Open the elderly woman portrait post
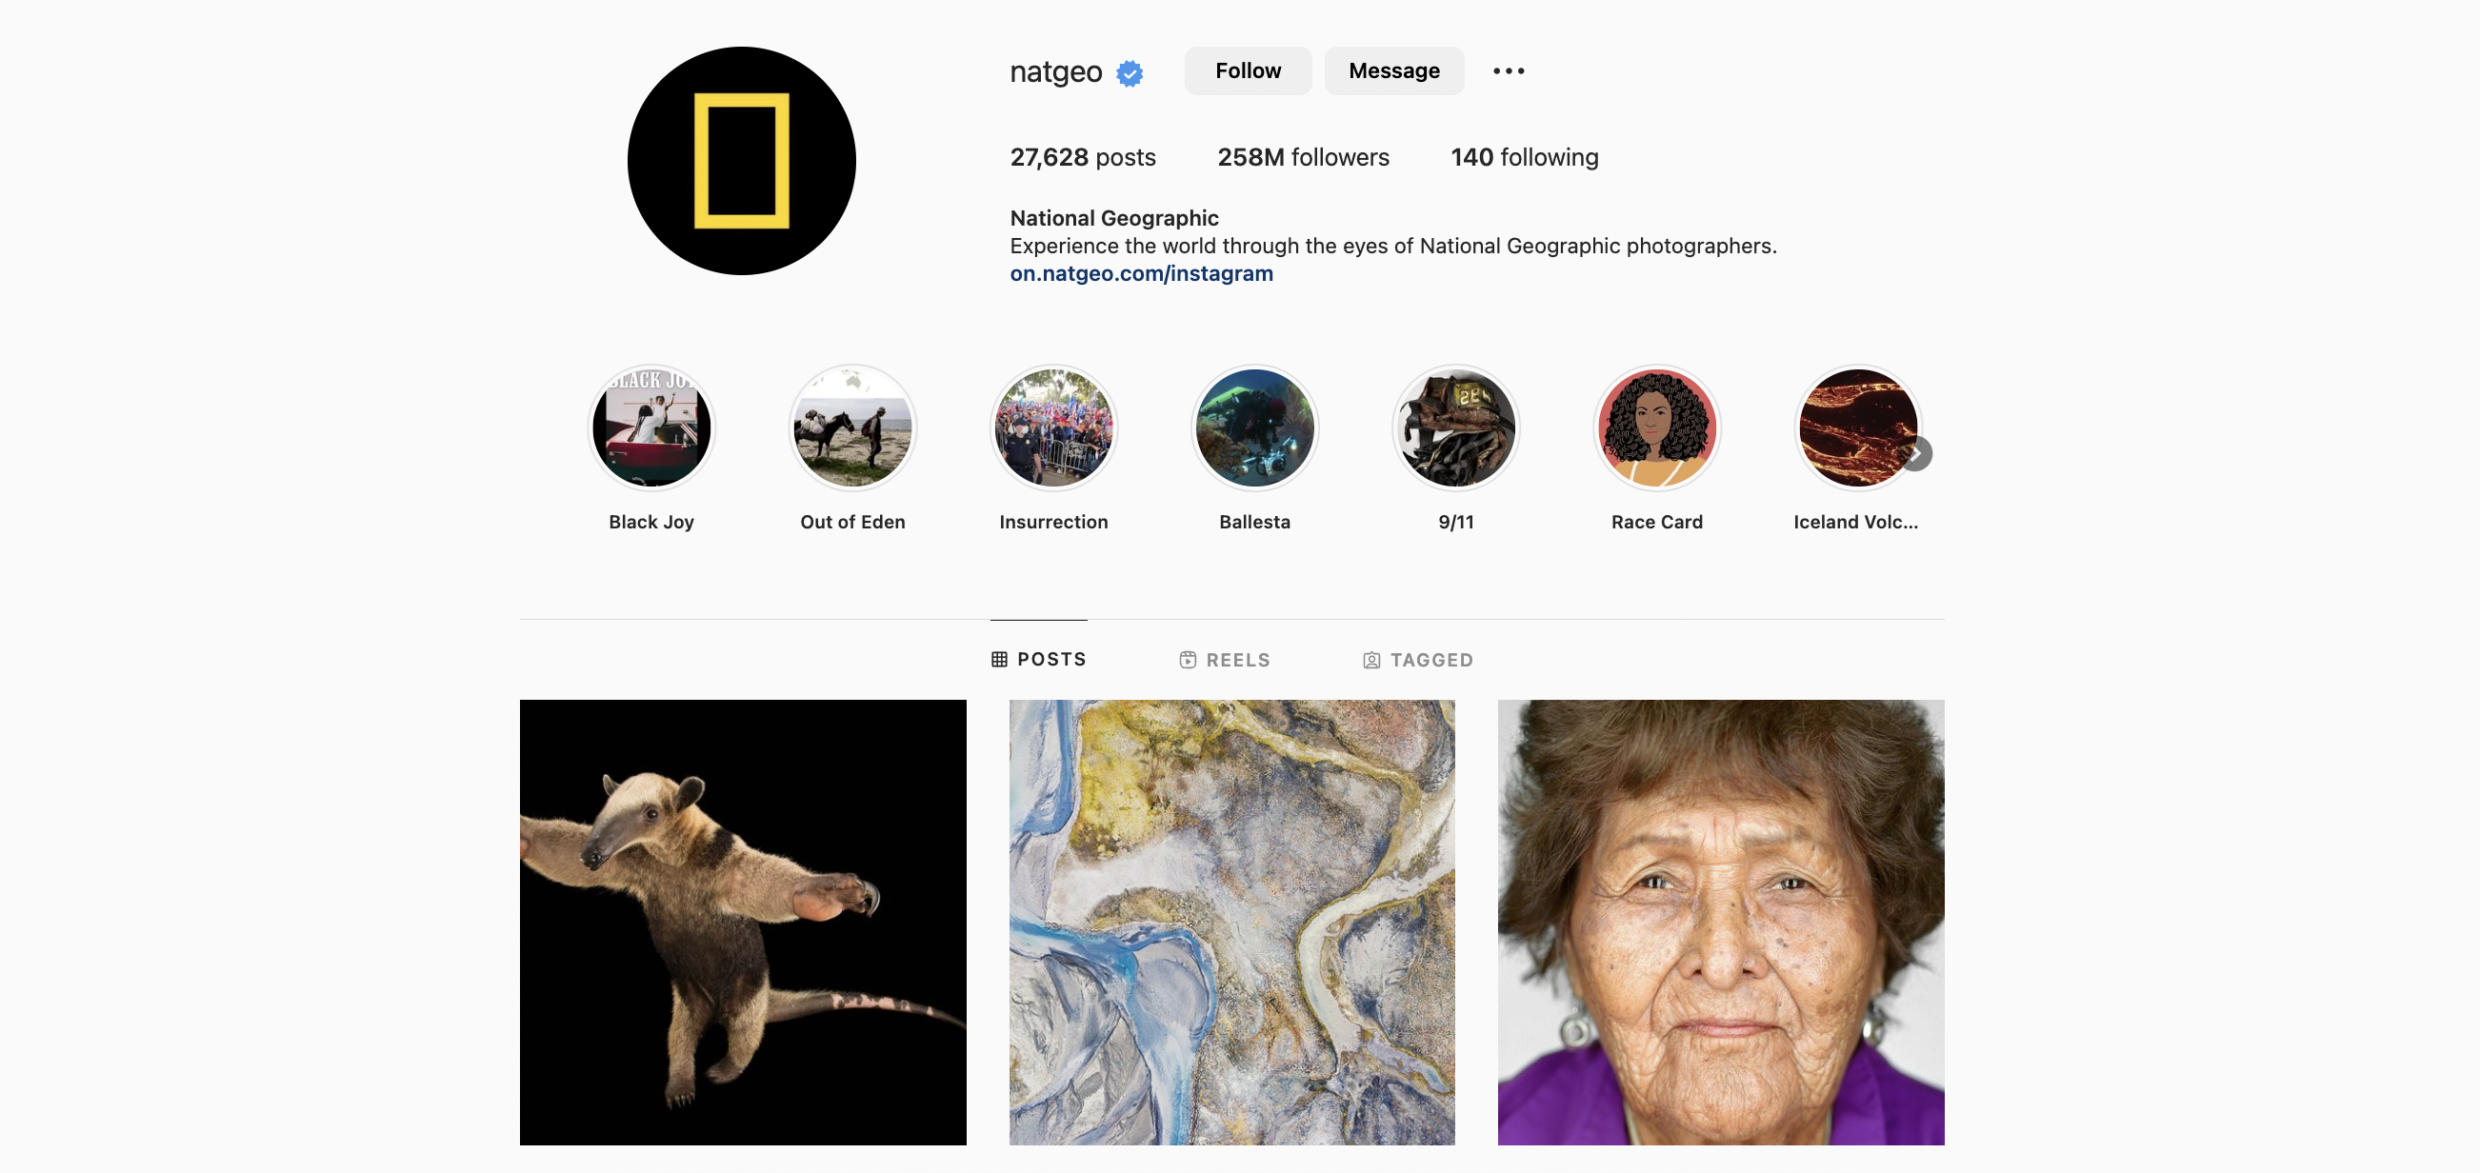The width and height of the screenshot is (2480, 1173). coord(1720,922)
